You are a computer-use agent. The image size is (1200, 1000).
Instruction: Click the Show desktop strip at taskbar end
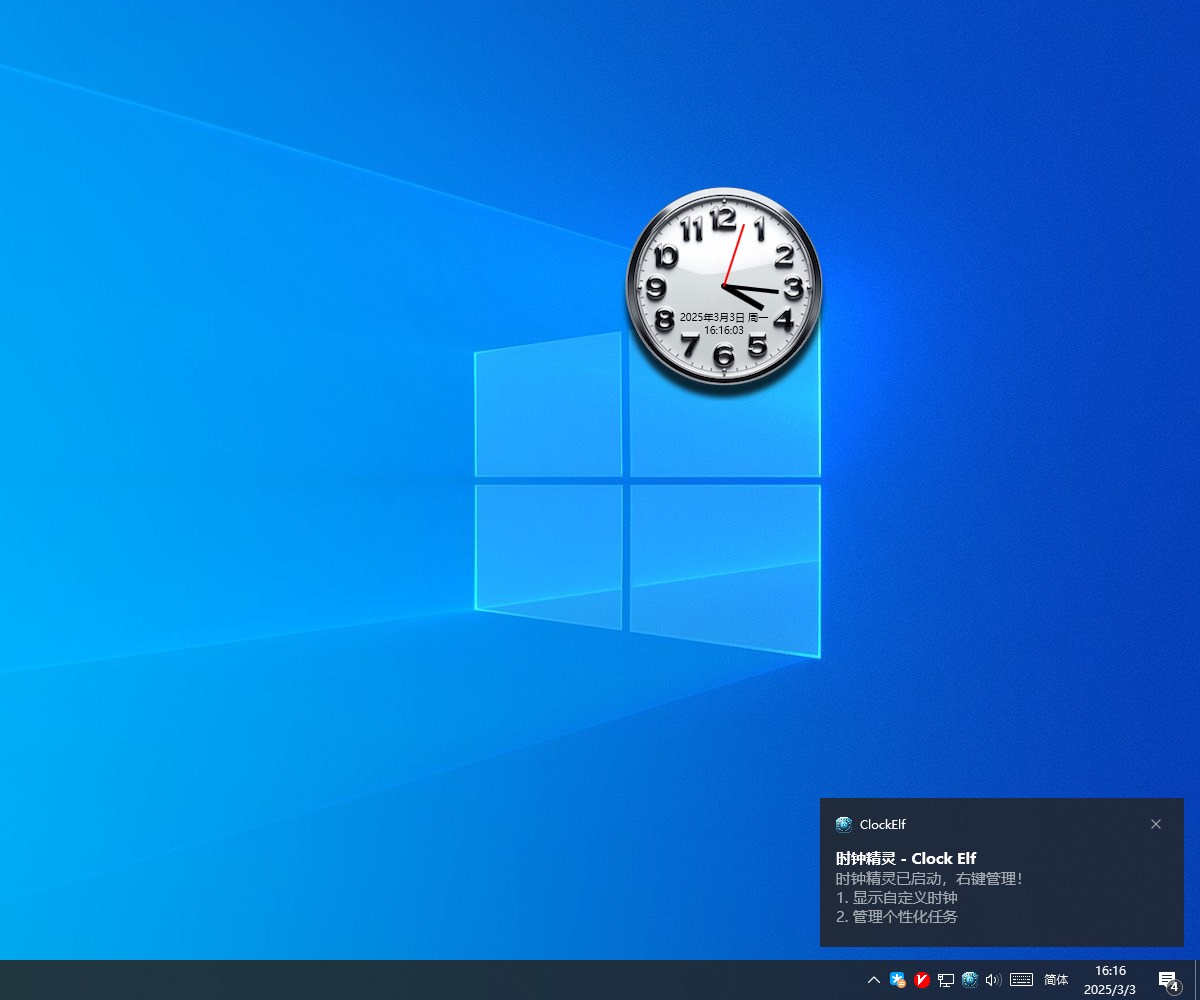point(1197,980)
